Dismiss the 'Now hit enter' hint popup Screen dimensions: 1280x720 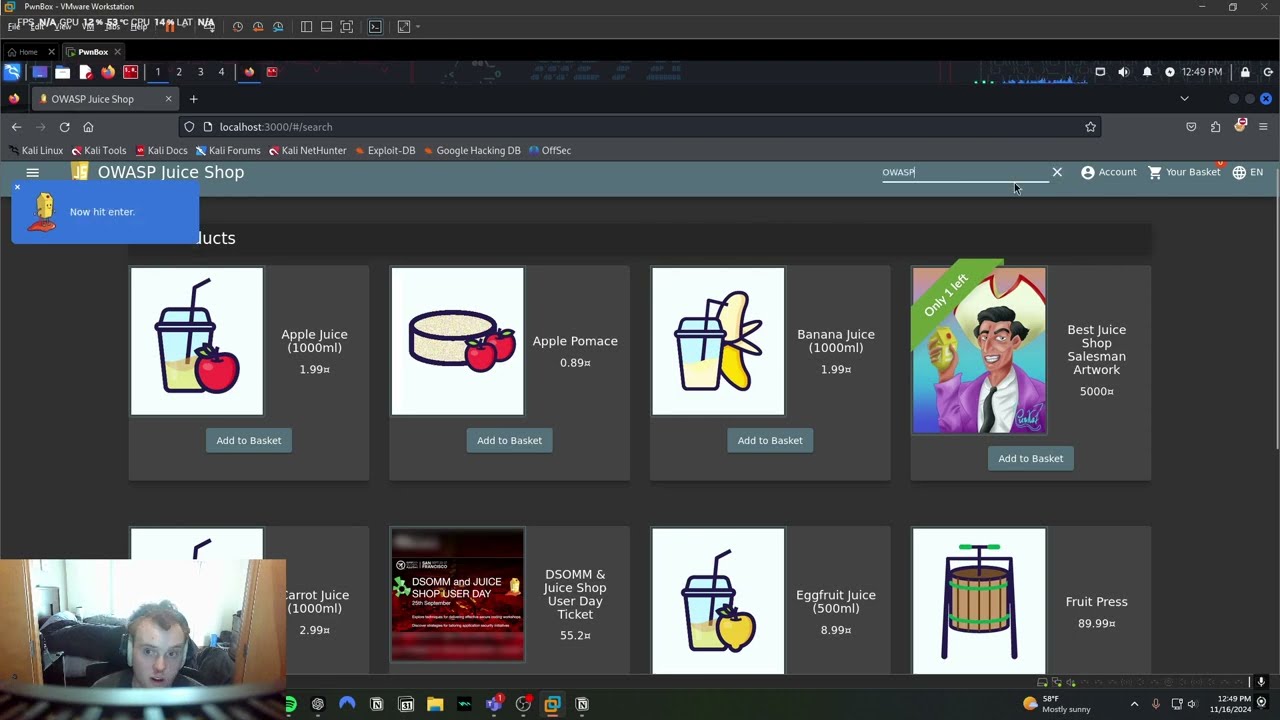[x=17, y=187]
